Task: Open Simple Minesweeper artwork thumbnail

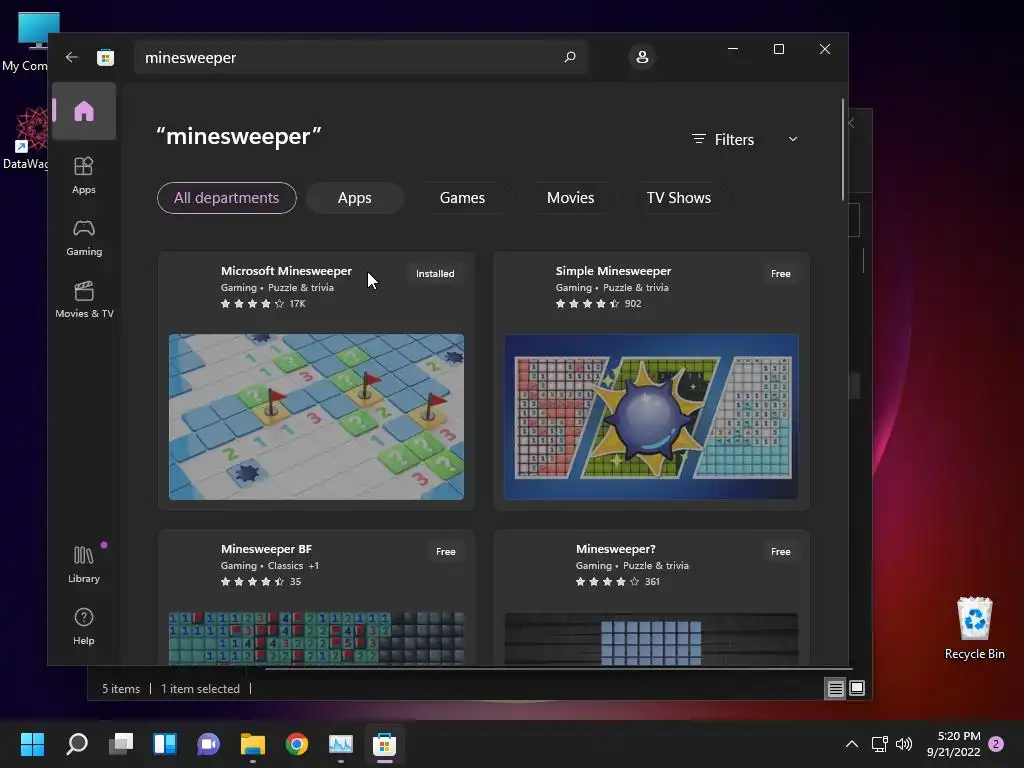Action: (x=651, y=417)
